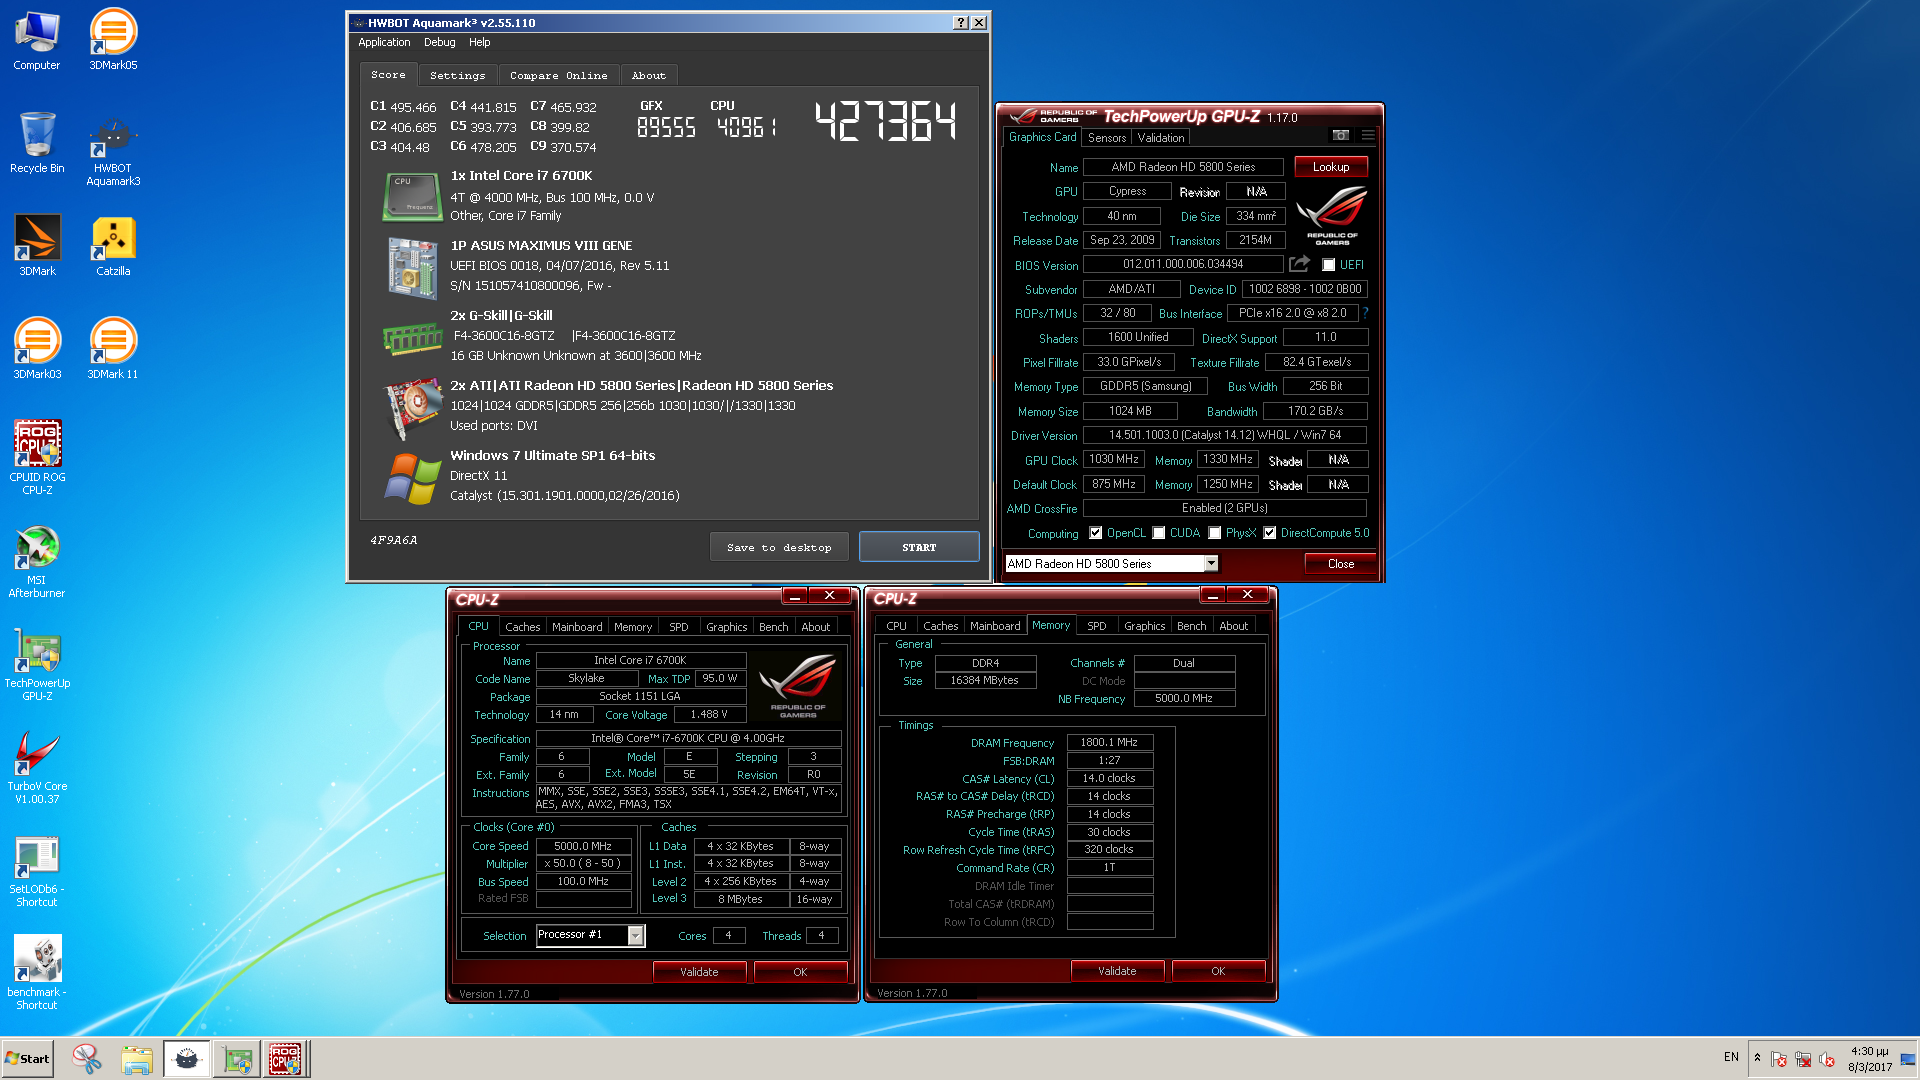Click the START benchmark button
The height and width of the screenshot is (1080, 1920).
[x=919, y=547]
